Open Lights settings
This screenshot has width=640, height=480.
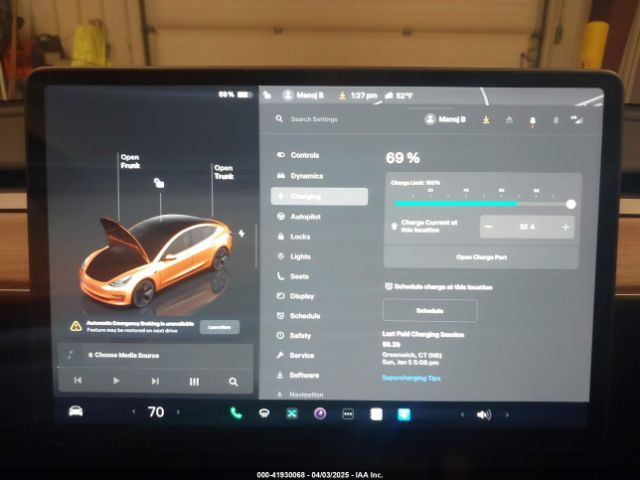pyautogui.click(x=294, y=256)
